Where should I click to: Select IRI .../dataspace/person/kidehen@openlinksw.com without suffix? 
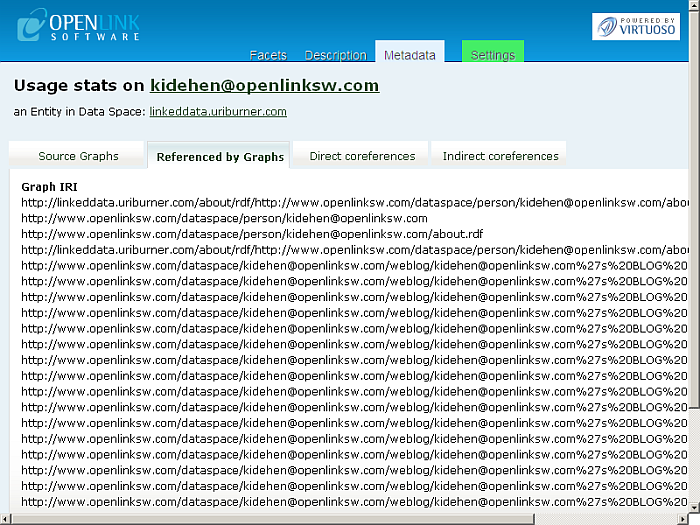[224, 218]
